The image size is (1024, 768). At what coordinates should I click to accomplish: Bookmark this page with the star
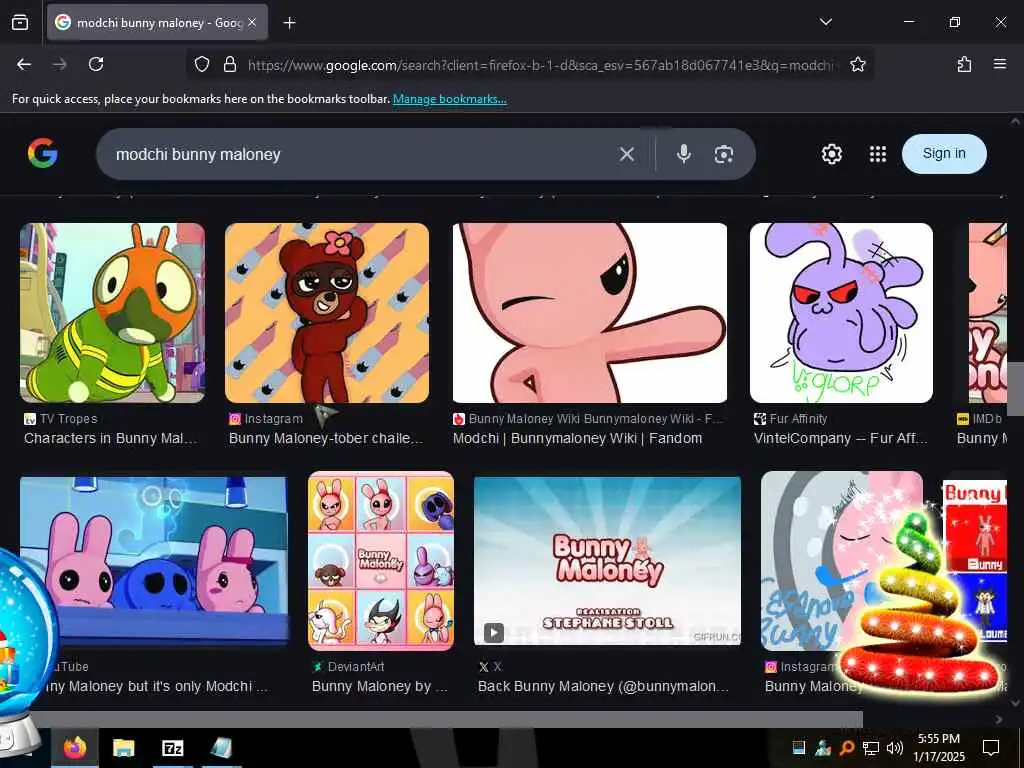click(x=857, y=64)
